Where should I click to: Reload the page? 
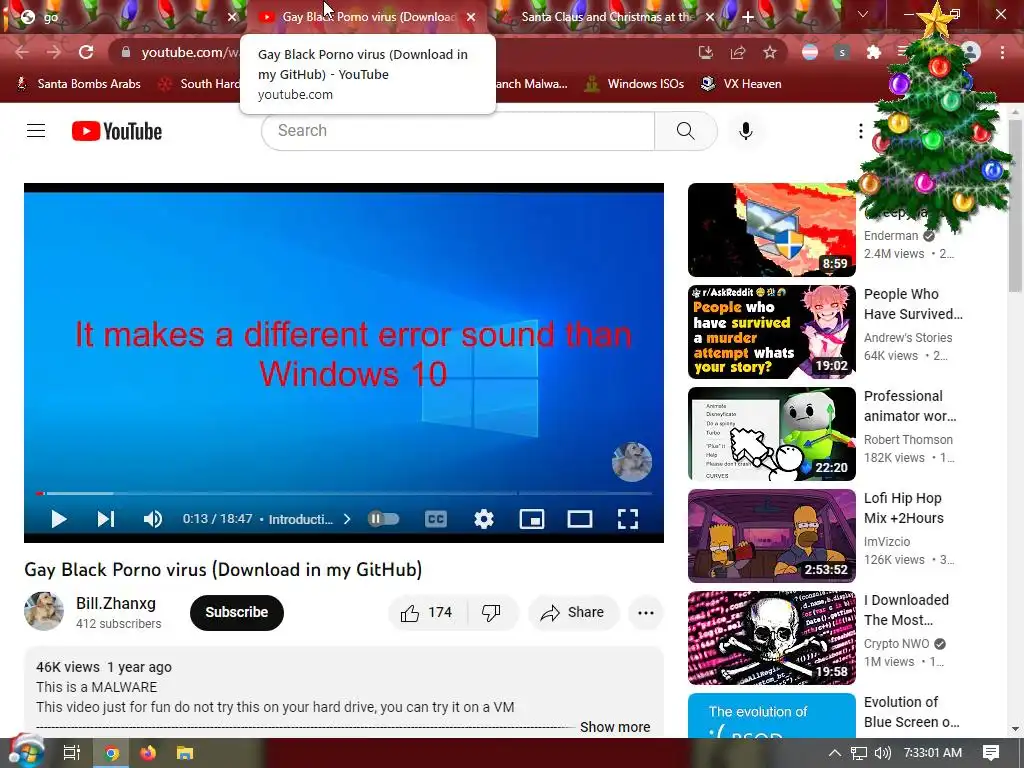coord(86,52)
